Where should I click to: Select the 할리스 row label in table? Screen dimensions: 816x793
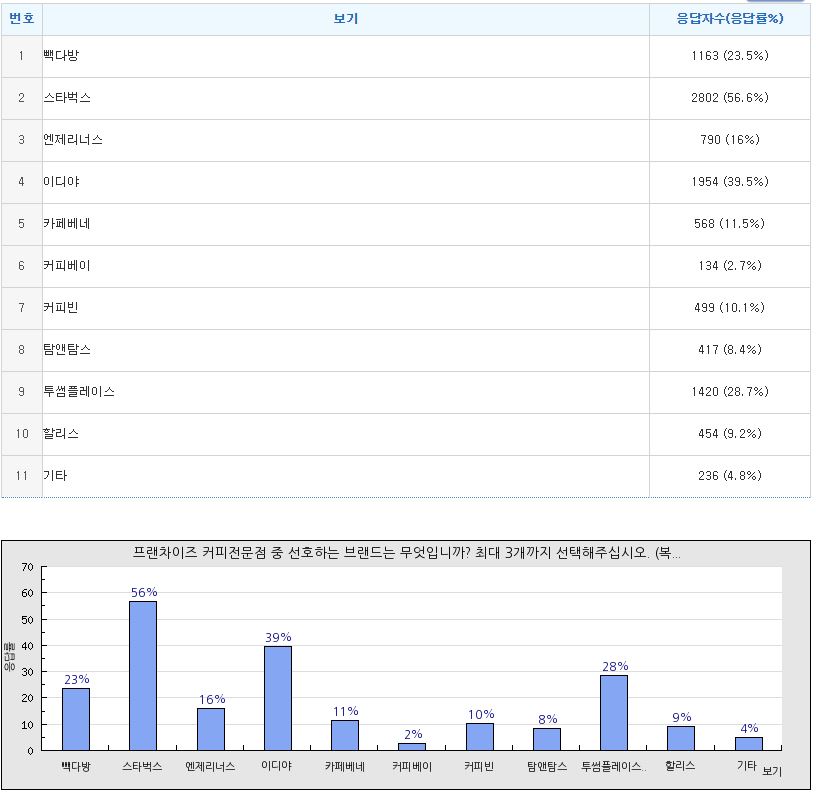(61, 433)
